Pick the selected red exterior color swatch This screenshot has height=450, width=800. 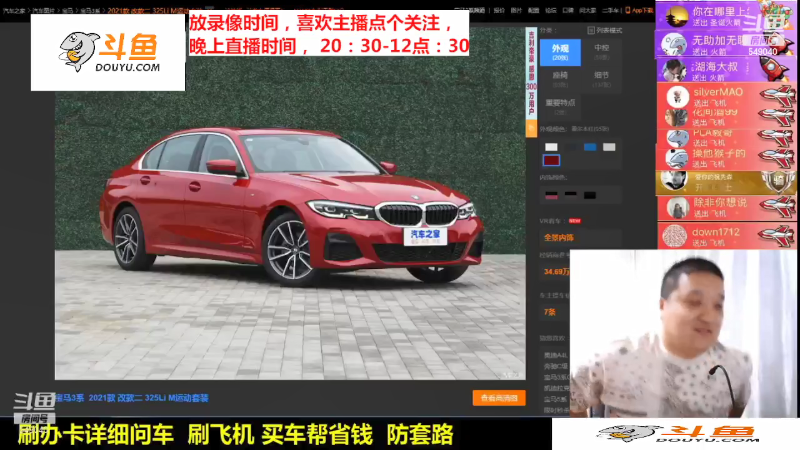(551, 160)
